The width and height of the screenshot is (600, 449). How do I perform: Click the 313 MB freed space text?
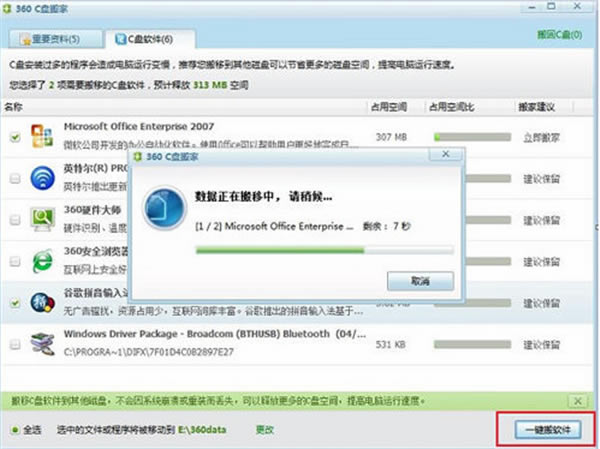click(210, 85)
